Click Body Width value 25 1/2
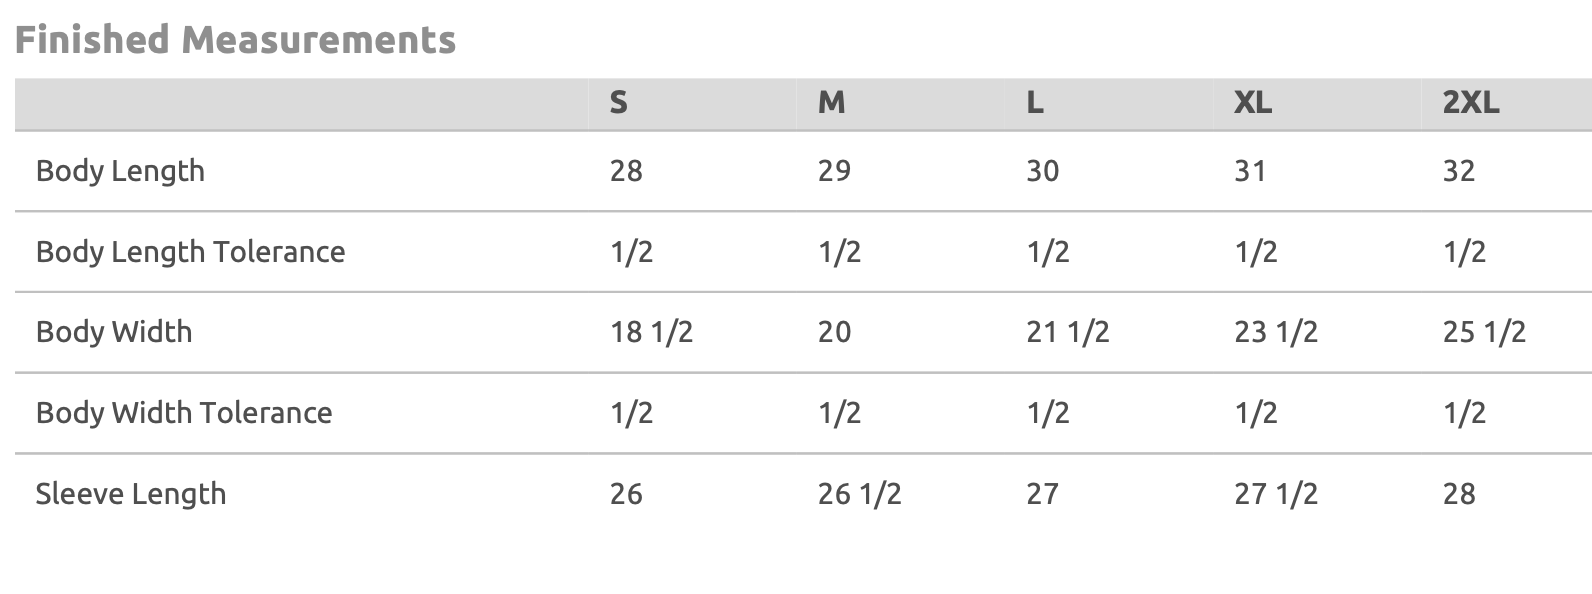 [1484, 332]
